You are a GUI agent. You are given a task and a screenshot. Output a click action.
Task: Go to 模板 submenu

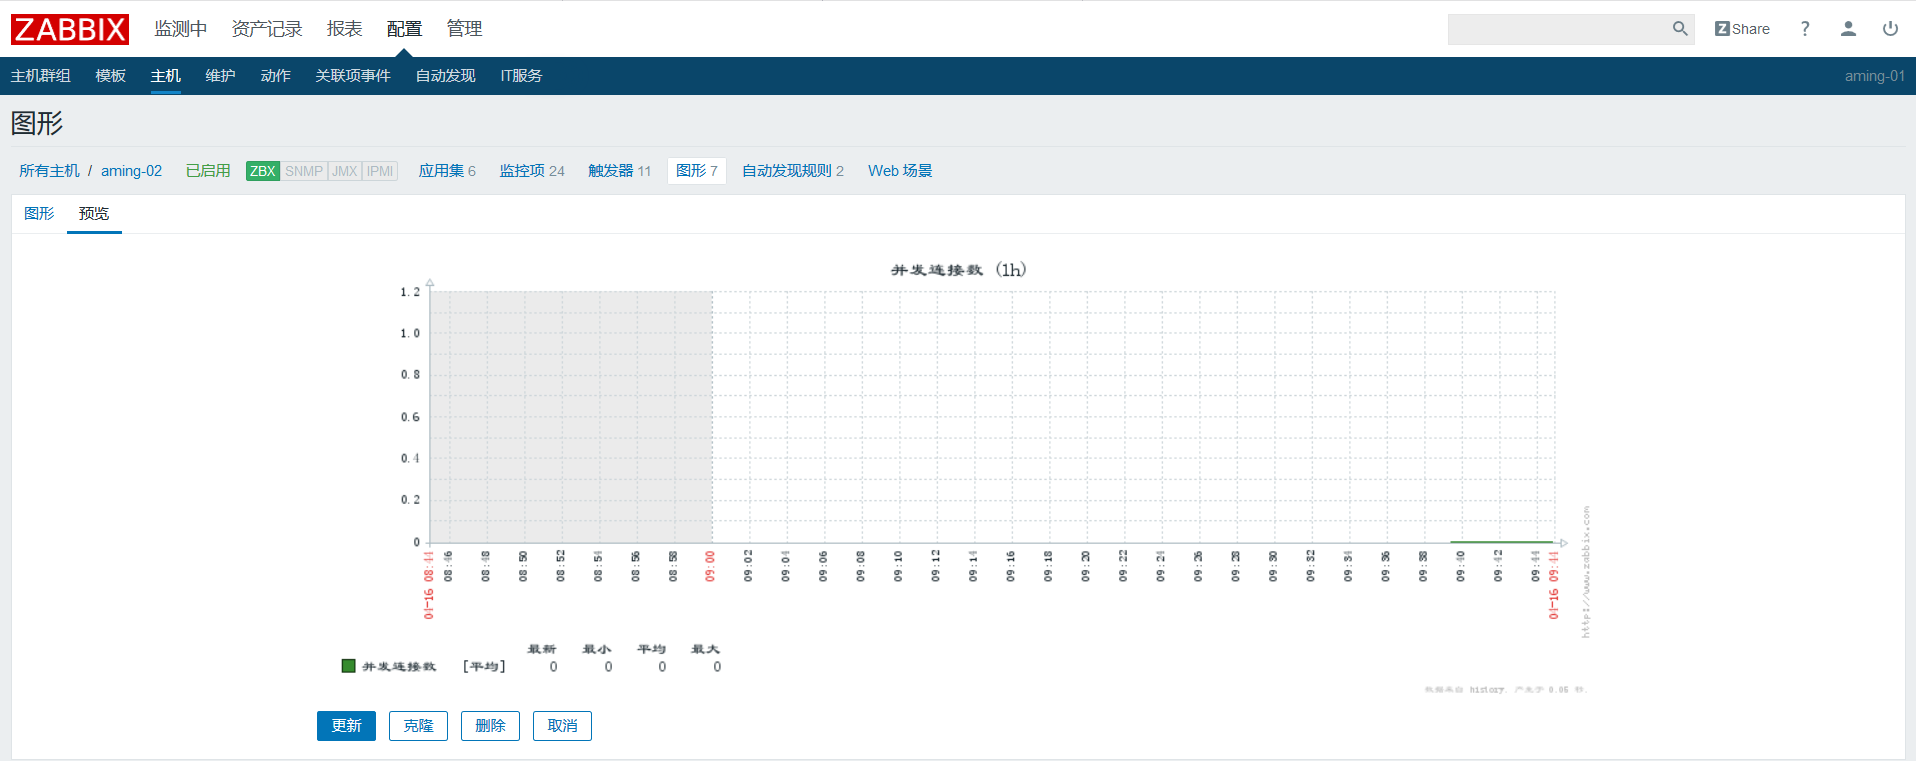tap(111, 76)
